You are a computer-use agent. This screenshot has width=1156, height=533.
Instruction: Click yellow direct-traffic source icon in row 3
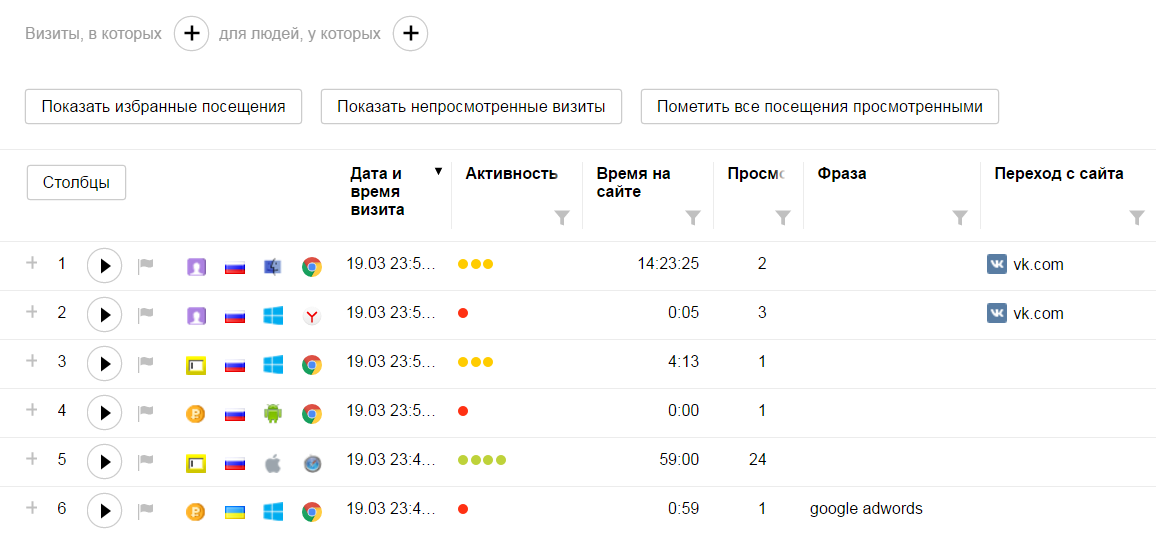click(x=195, y=365)
